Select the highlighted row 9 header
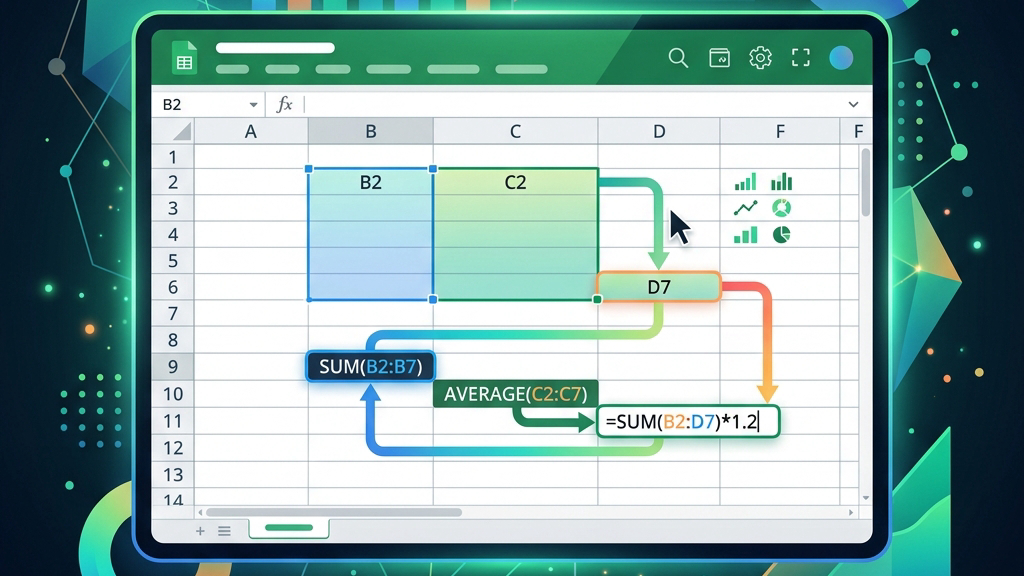Viewport: 1024px width, 576px height. pos(172,367)
